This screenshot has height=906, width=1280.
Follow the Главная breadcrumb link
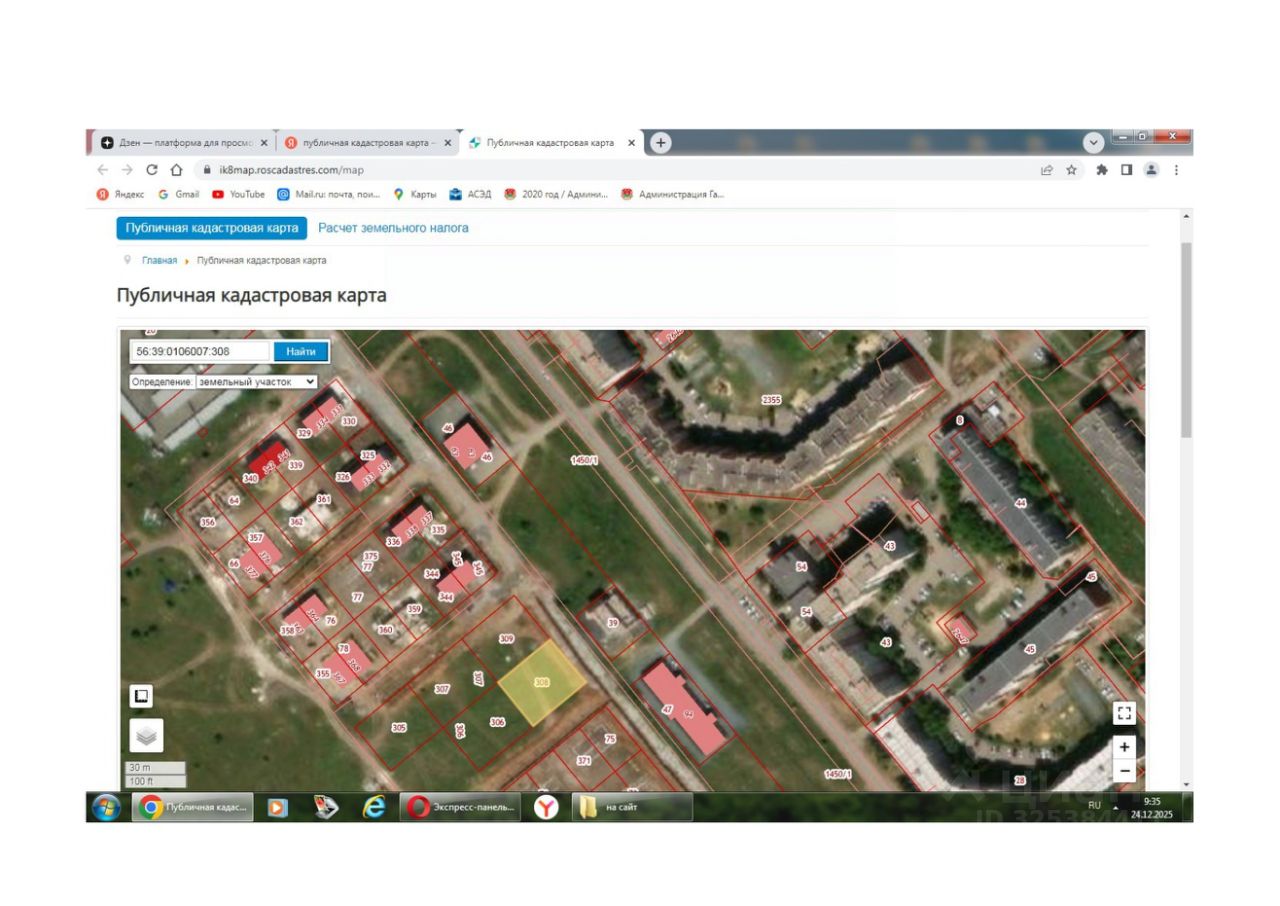tap(159, 260)
